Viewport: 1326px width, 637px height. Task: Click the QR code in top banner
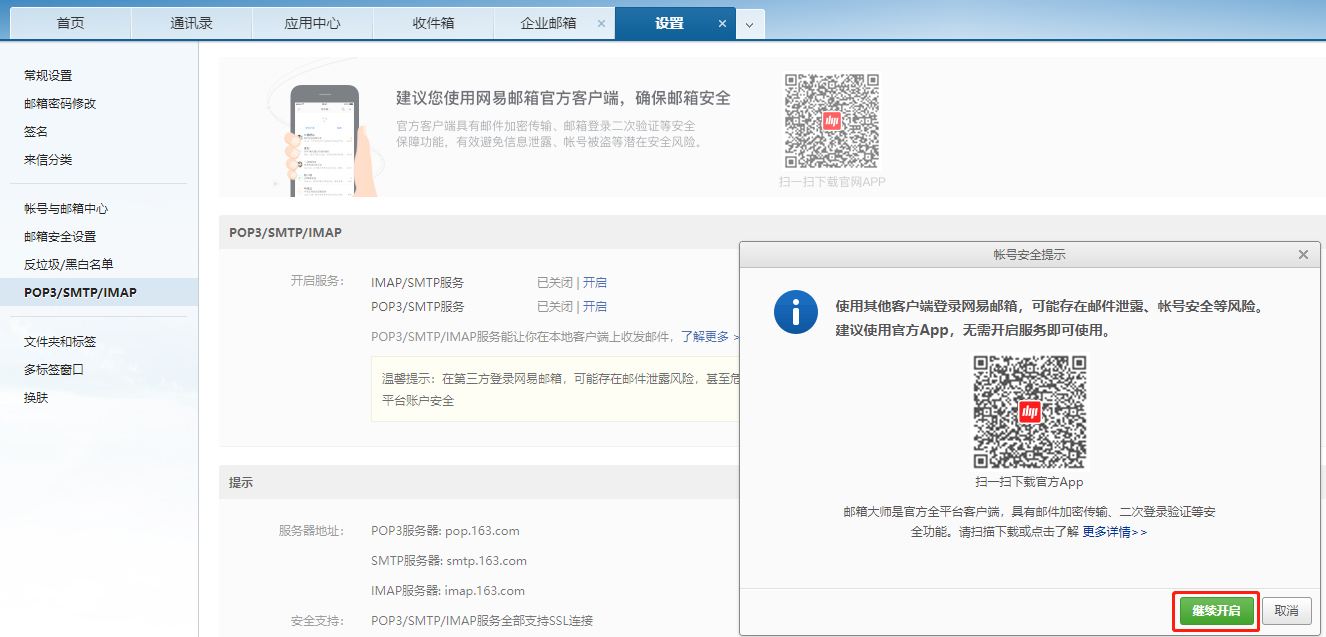tap(831, 121)
